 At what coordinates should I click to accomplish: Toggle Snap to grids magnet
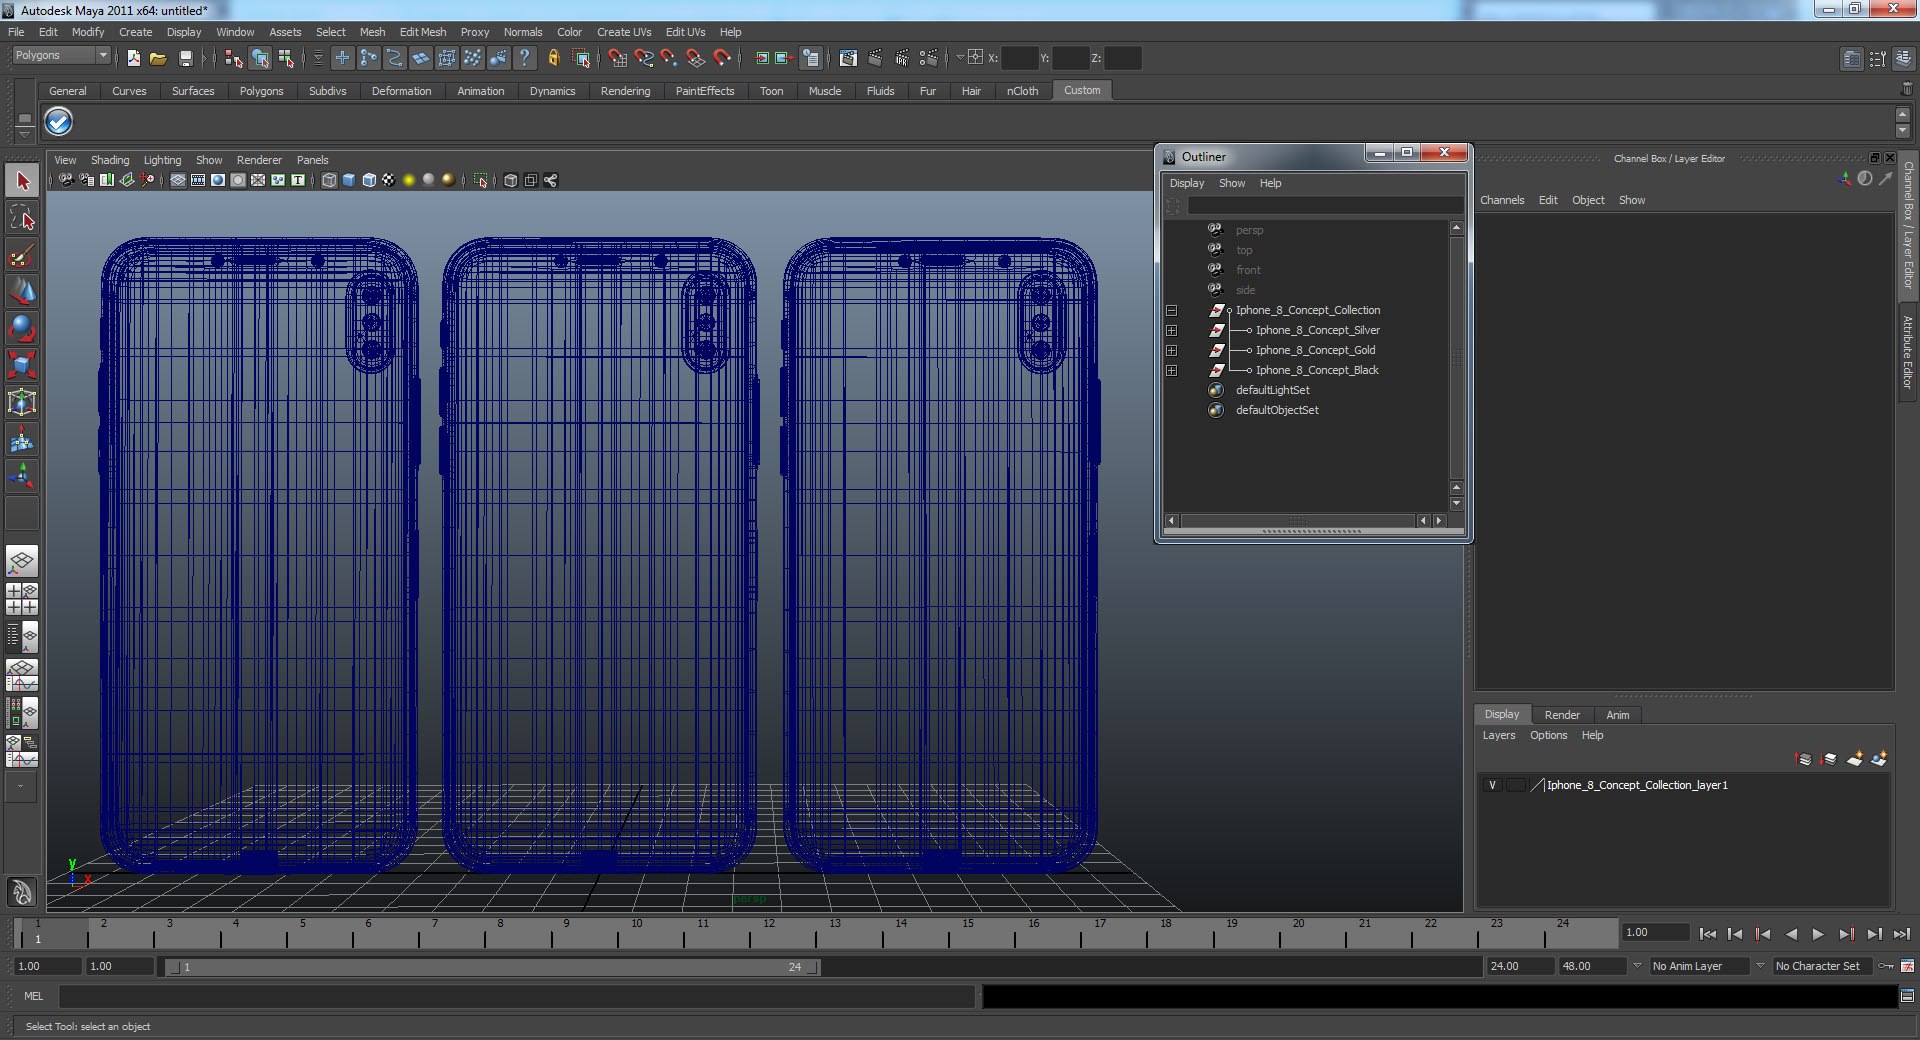(x=617, y=58)
